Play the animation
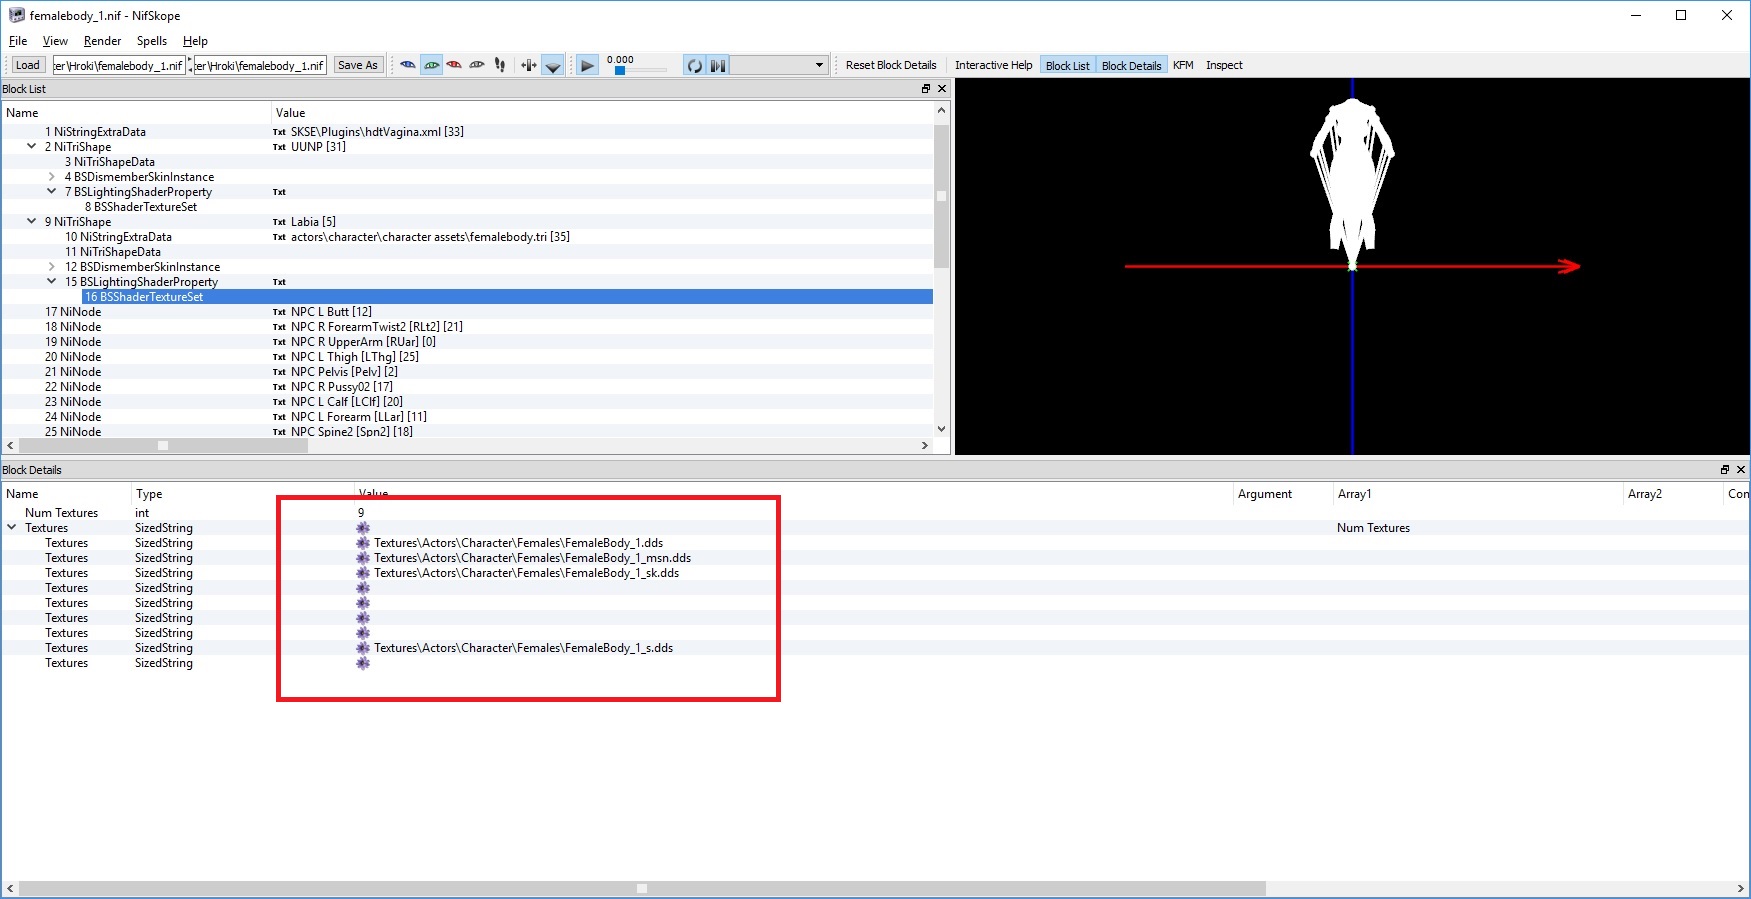The width and height of the screenshot is (1751, 899). (588, 65)
